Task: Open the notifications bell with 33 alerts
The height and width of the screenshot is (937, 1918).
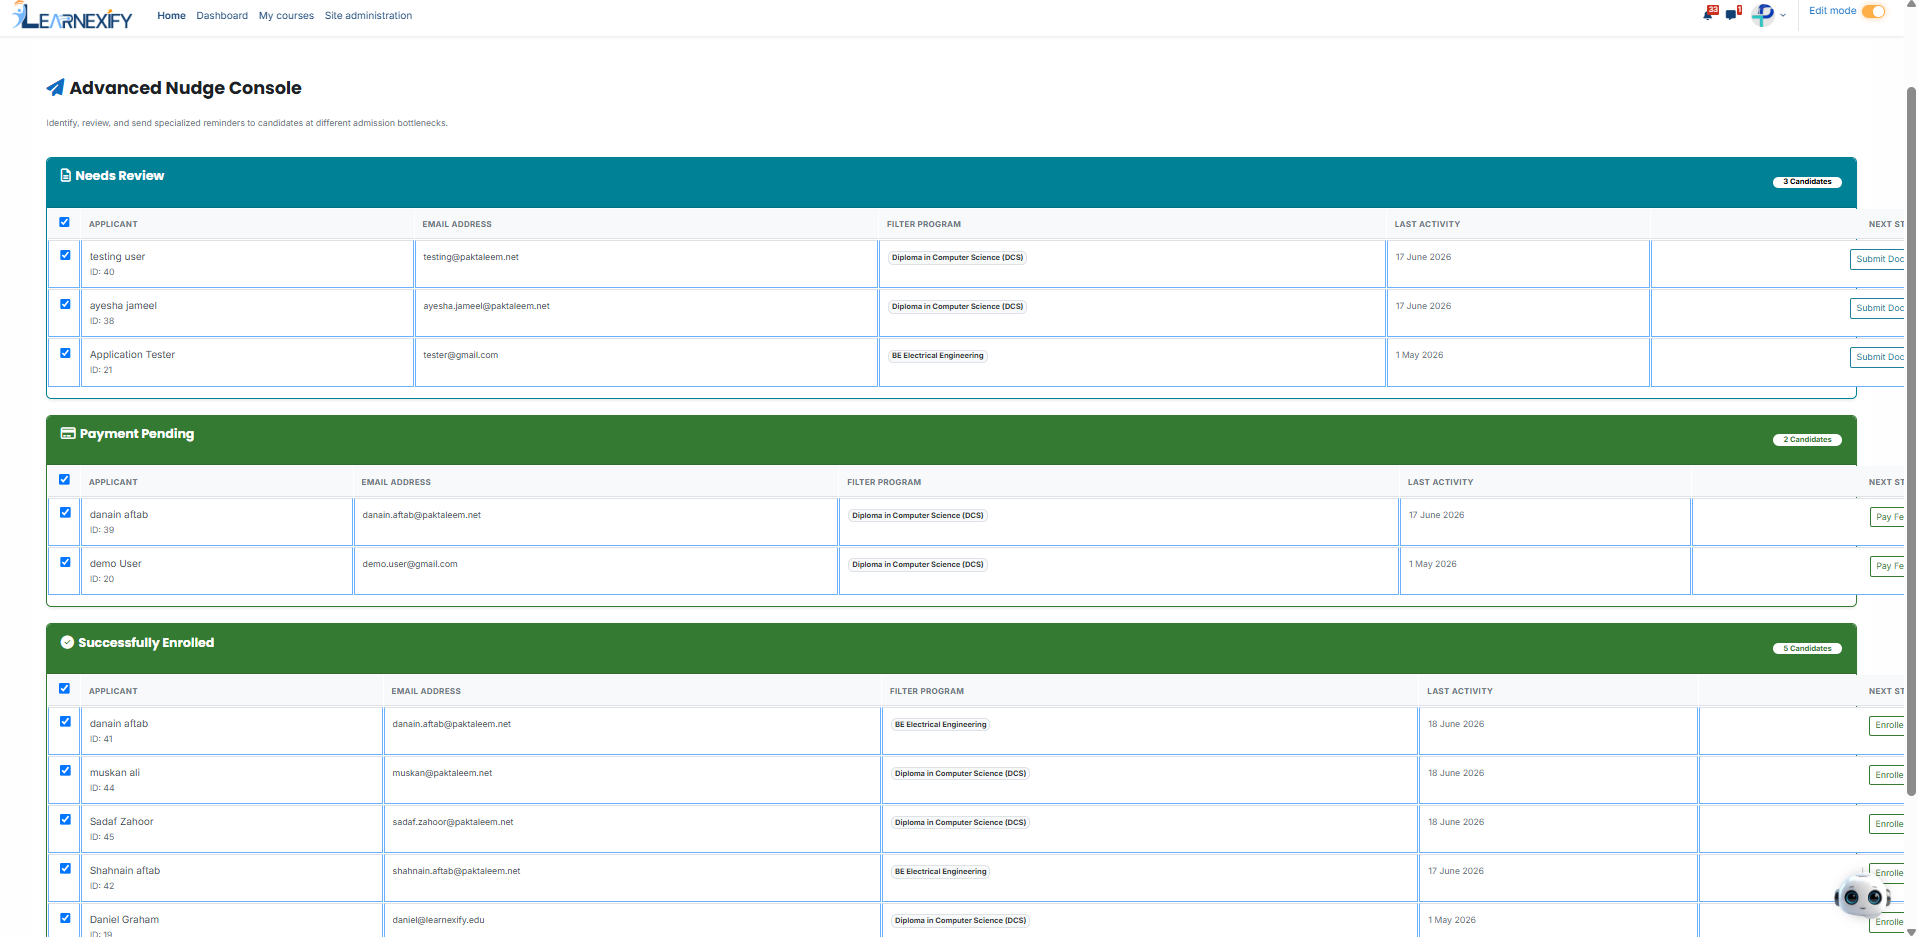Action: coord(1710,13)
